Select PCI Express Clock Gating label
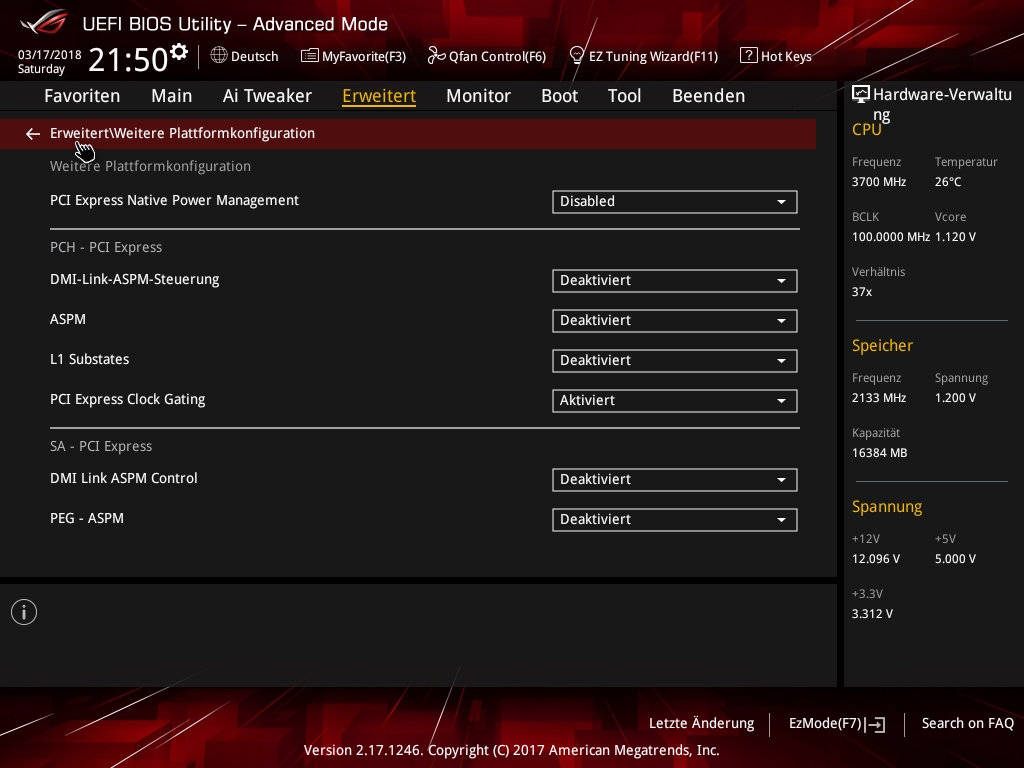1024x768 pixels. tap(127, 399)
